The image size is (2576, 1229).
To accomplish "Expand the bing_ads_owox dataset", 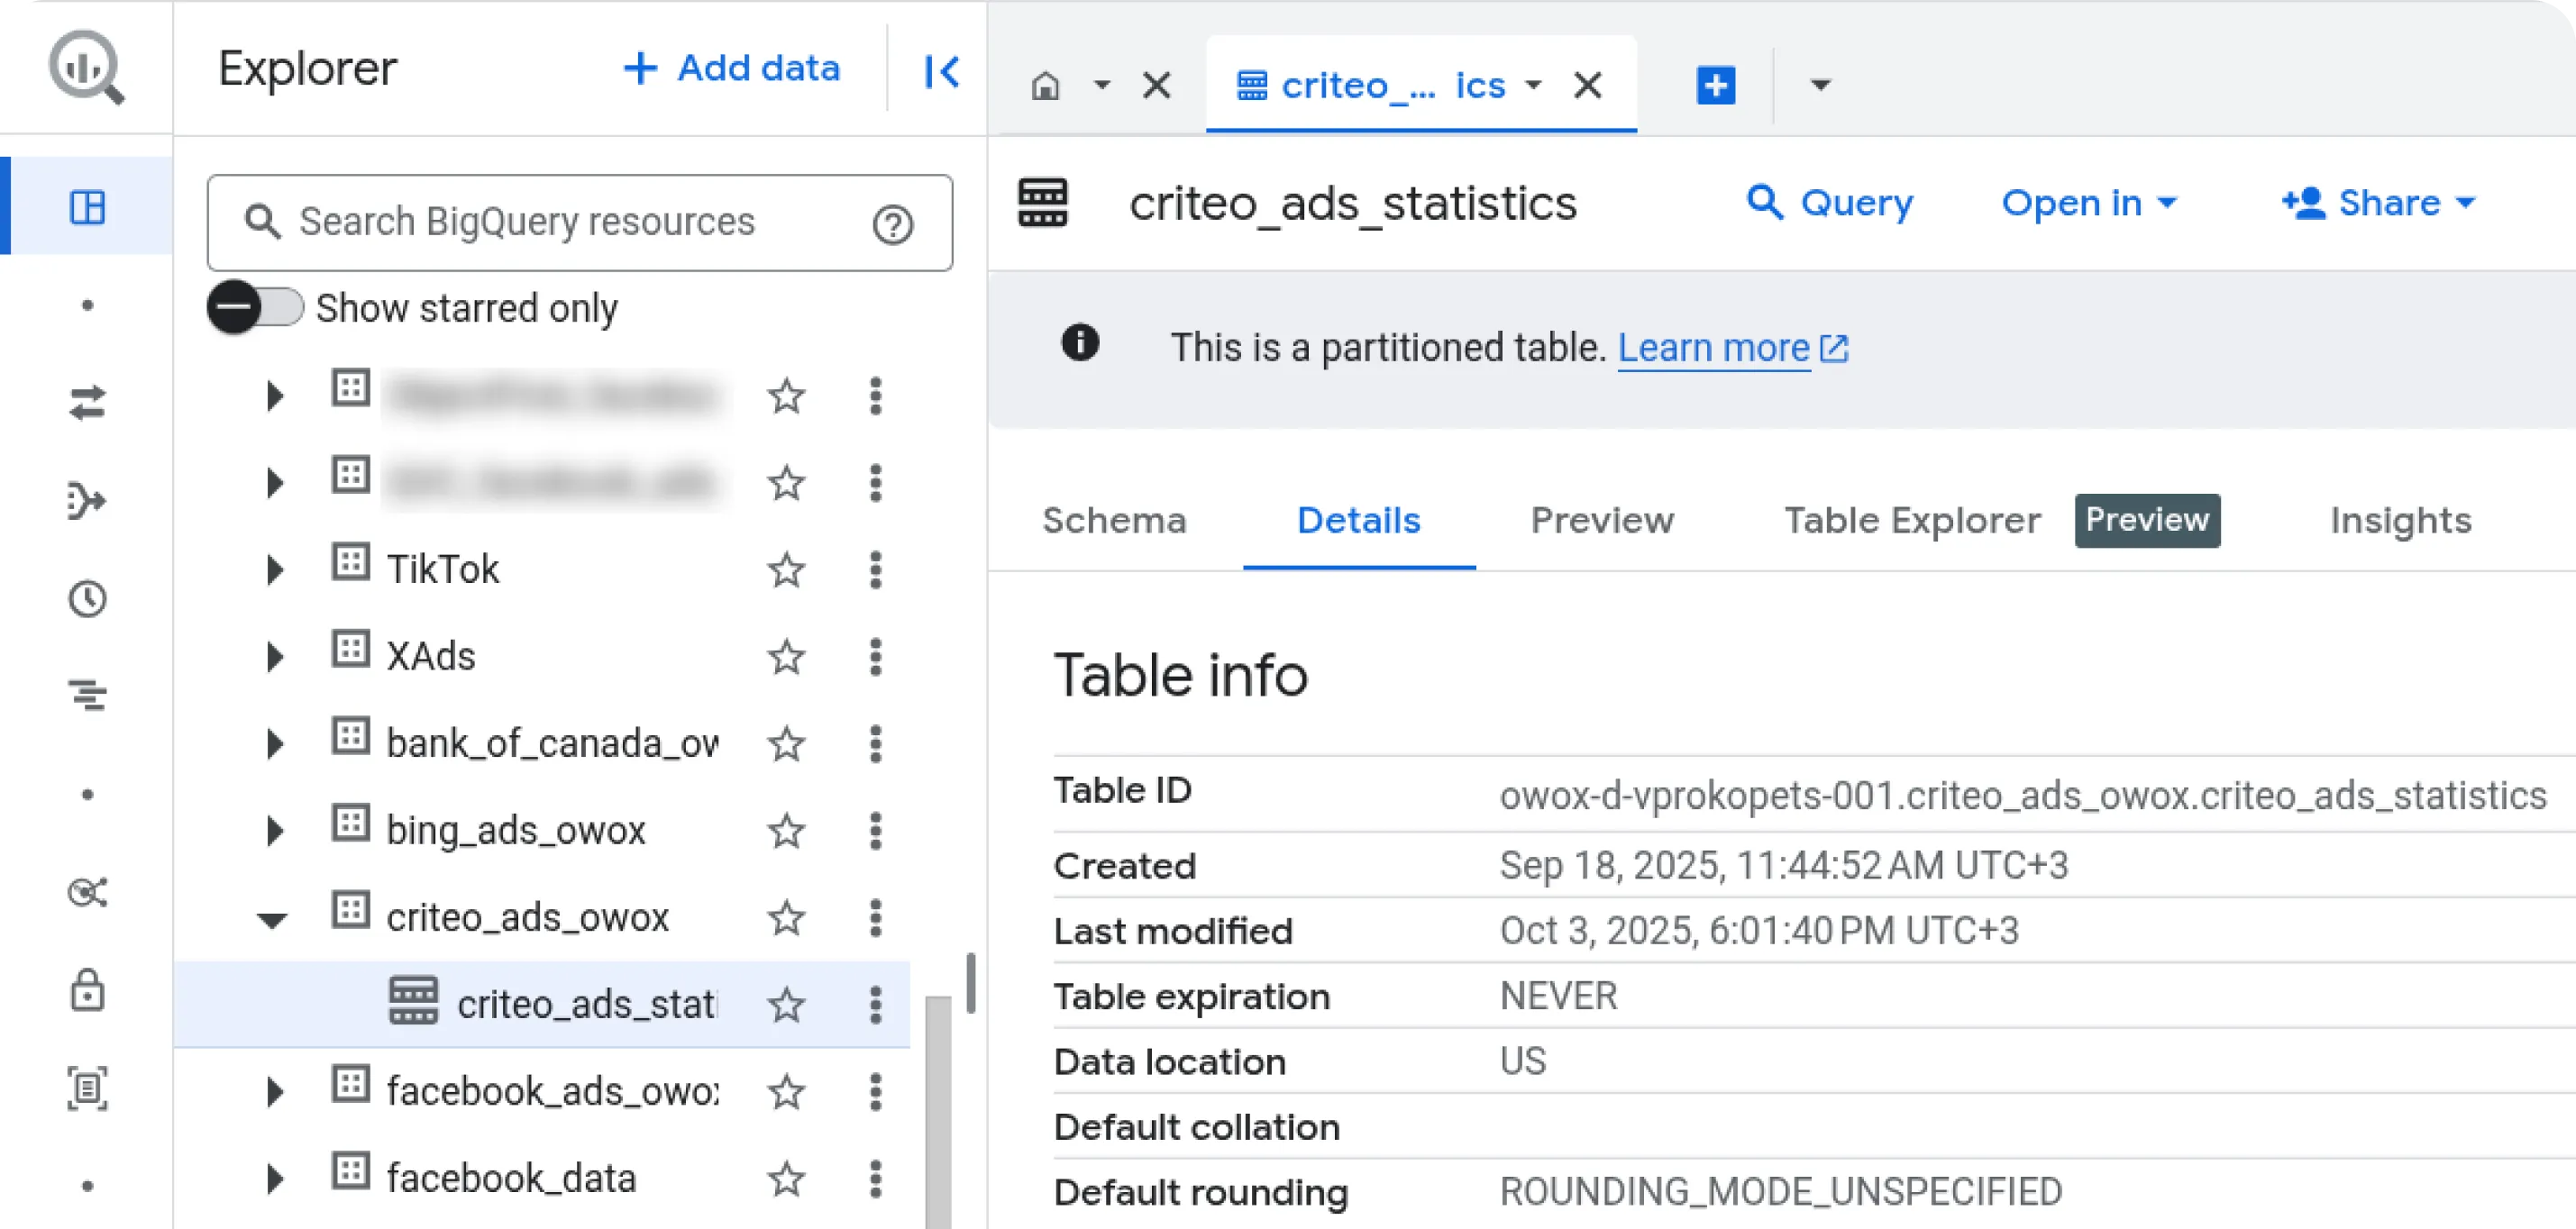I will (x=274, y=831).
